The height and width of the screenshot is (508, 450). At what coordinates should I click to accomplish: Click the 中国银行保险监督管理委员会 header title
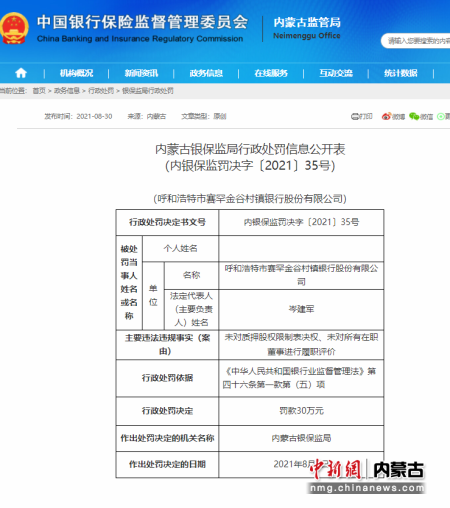pyautogui.click(x=142, y=22)
